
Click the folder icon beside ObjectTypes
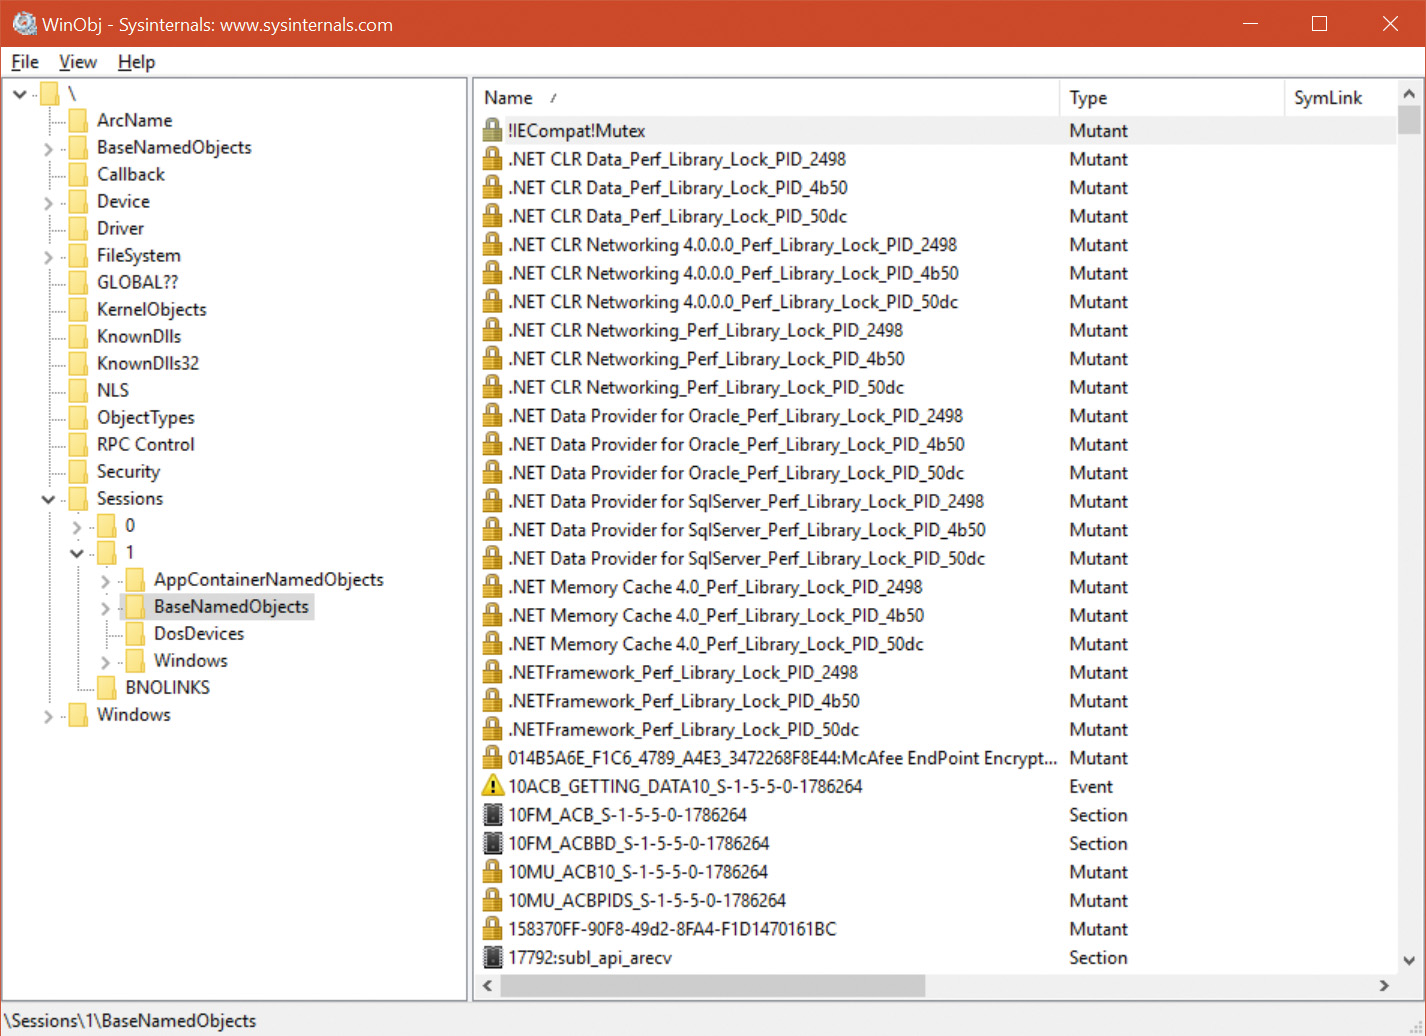pos(78,418)
